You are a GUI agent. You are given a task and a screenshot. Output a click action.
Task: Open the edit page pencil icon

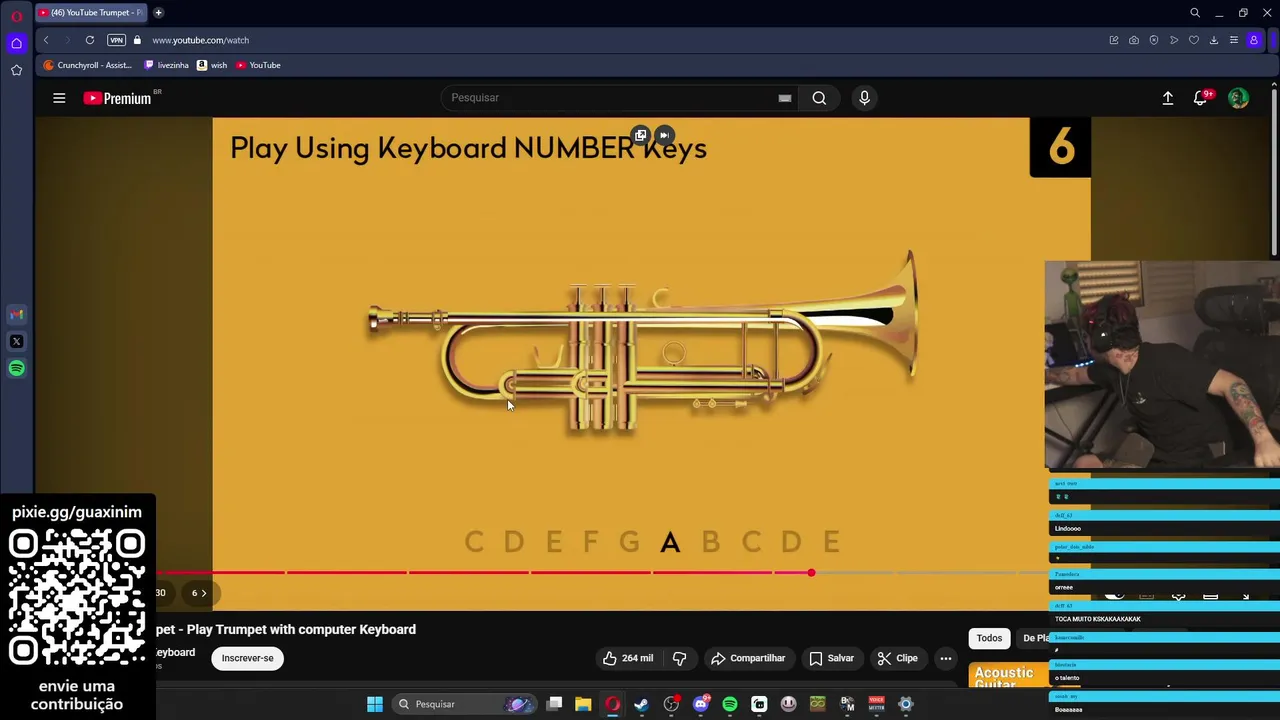click(1114, 40)
